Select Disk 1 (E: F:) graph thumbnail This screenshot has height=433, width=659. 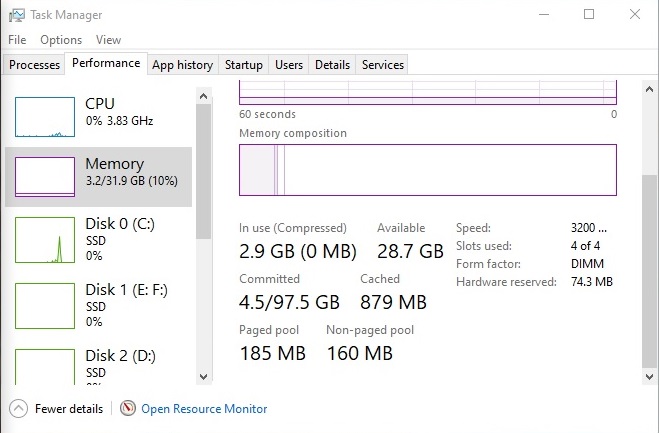coord(45,306)
